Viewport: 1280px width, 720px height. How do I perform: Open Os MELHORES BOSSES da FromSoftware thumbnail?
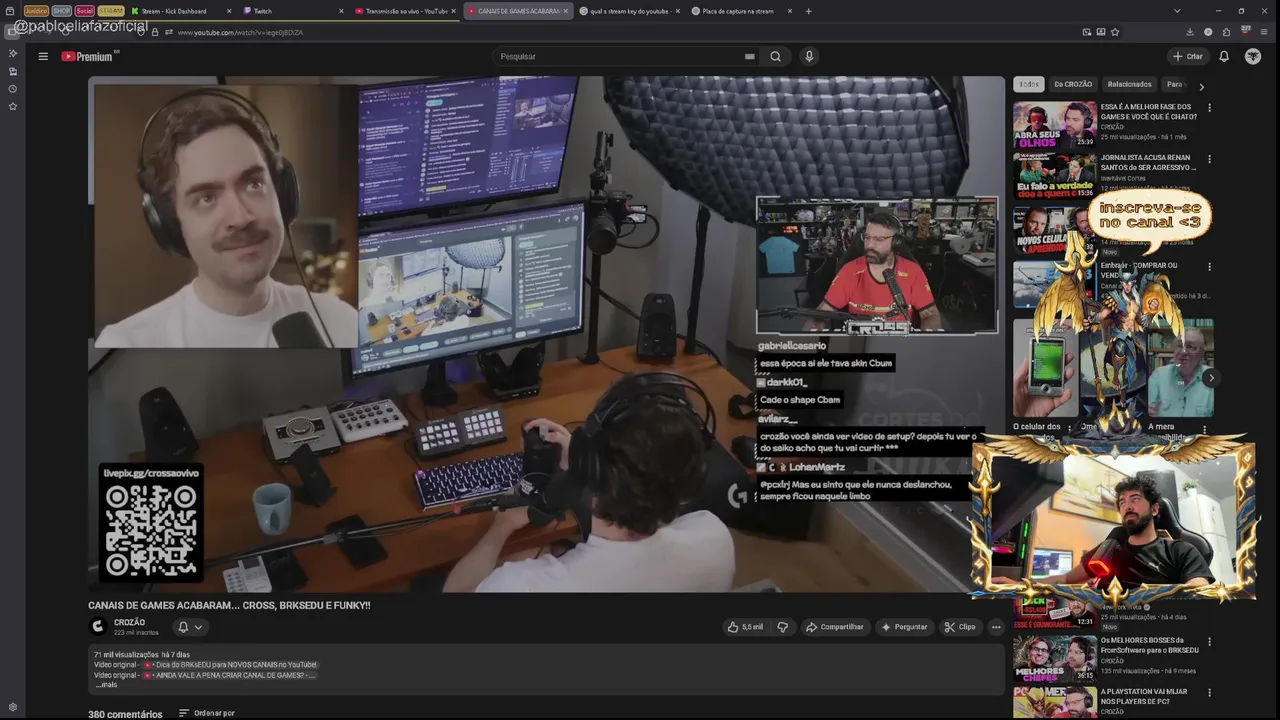[1054, 659]
